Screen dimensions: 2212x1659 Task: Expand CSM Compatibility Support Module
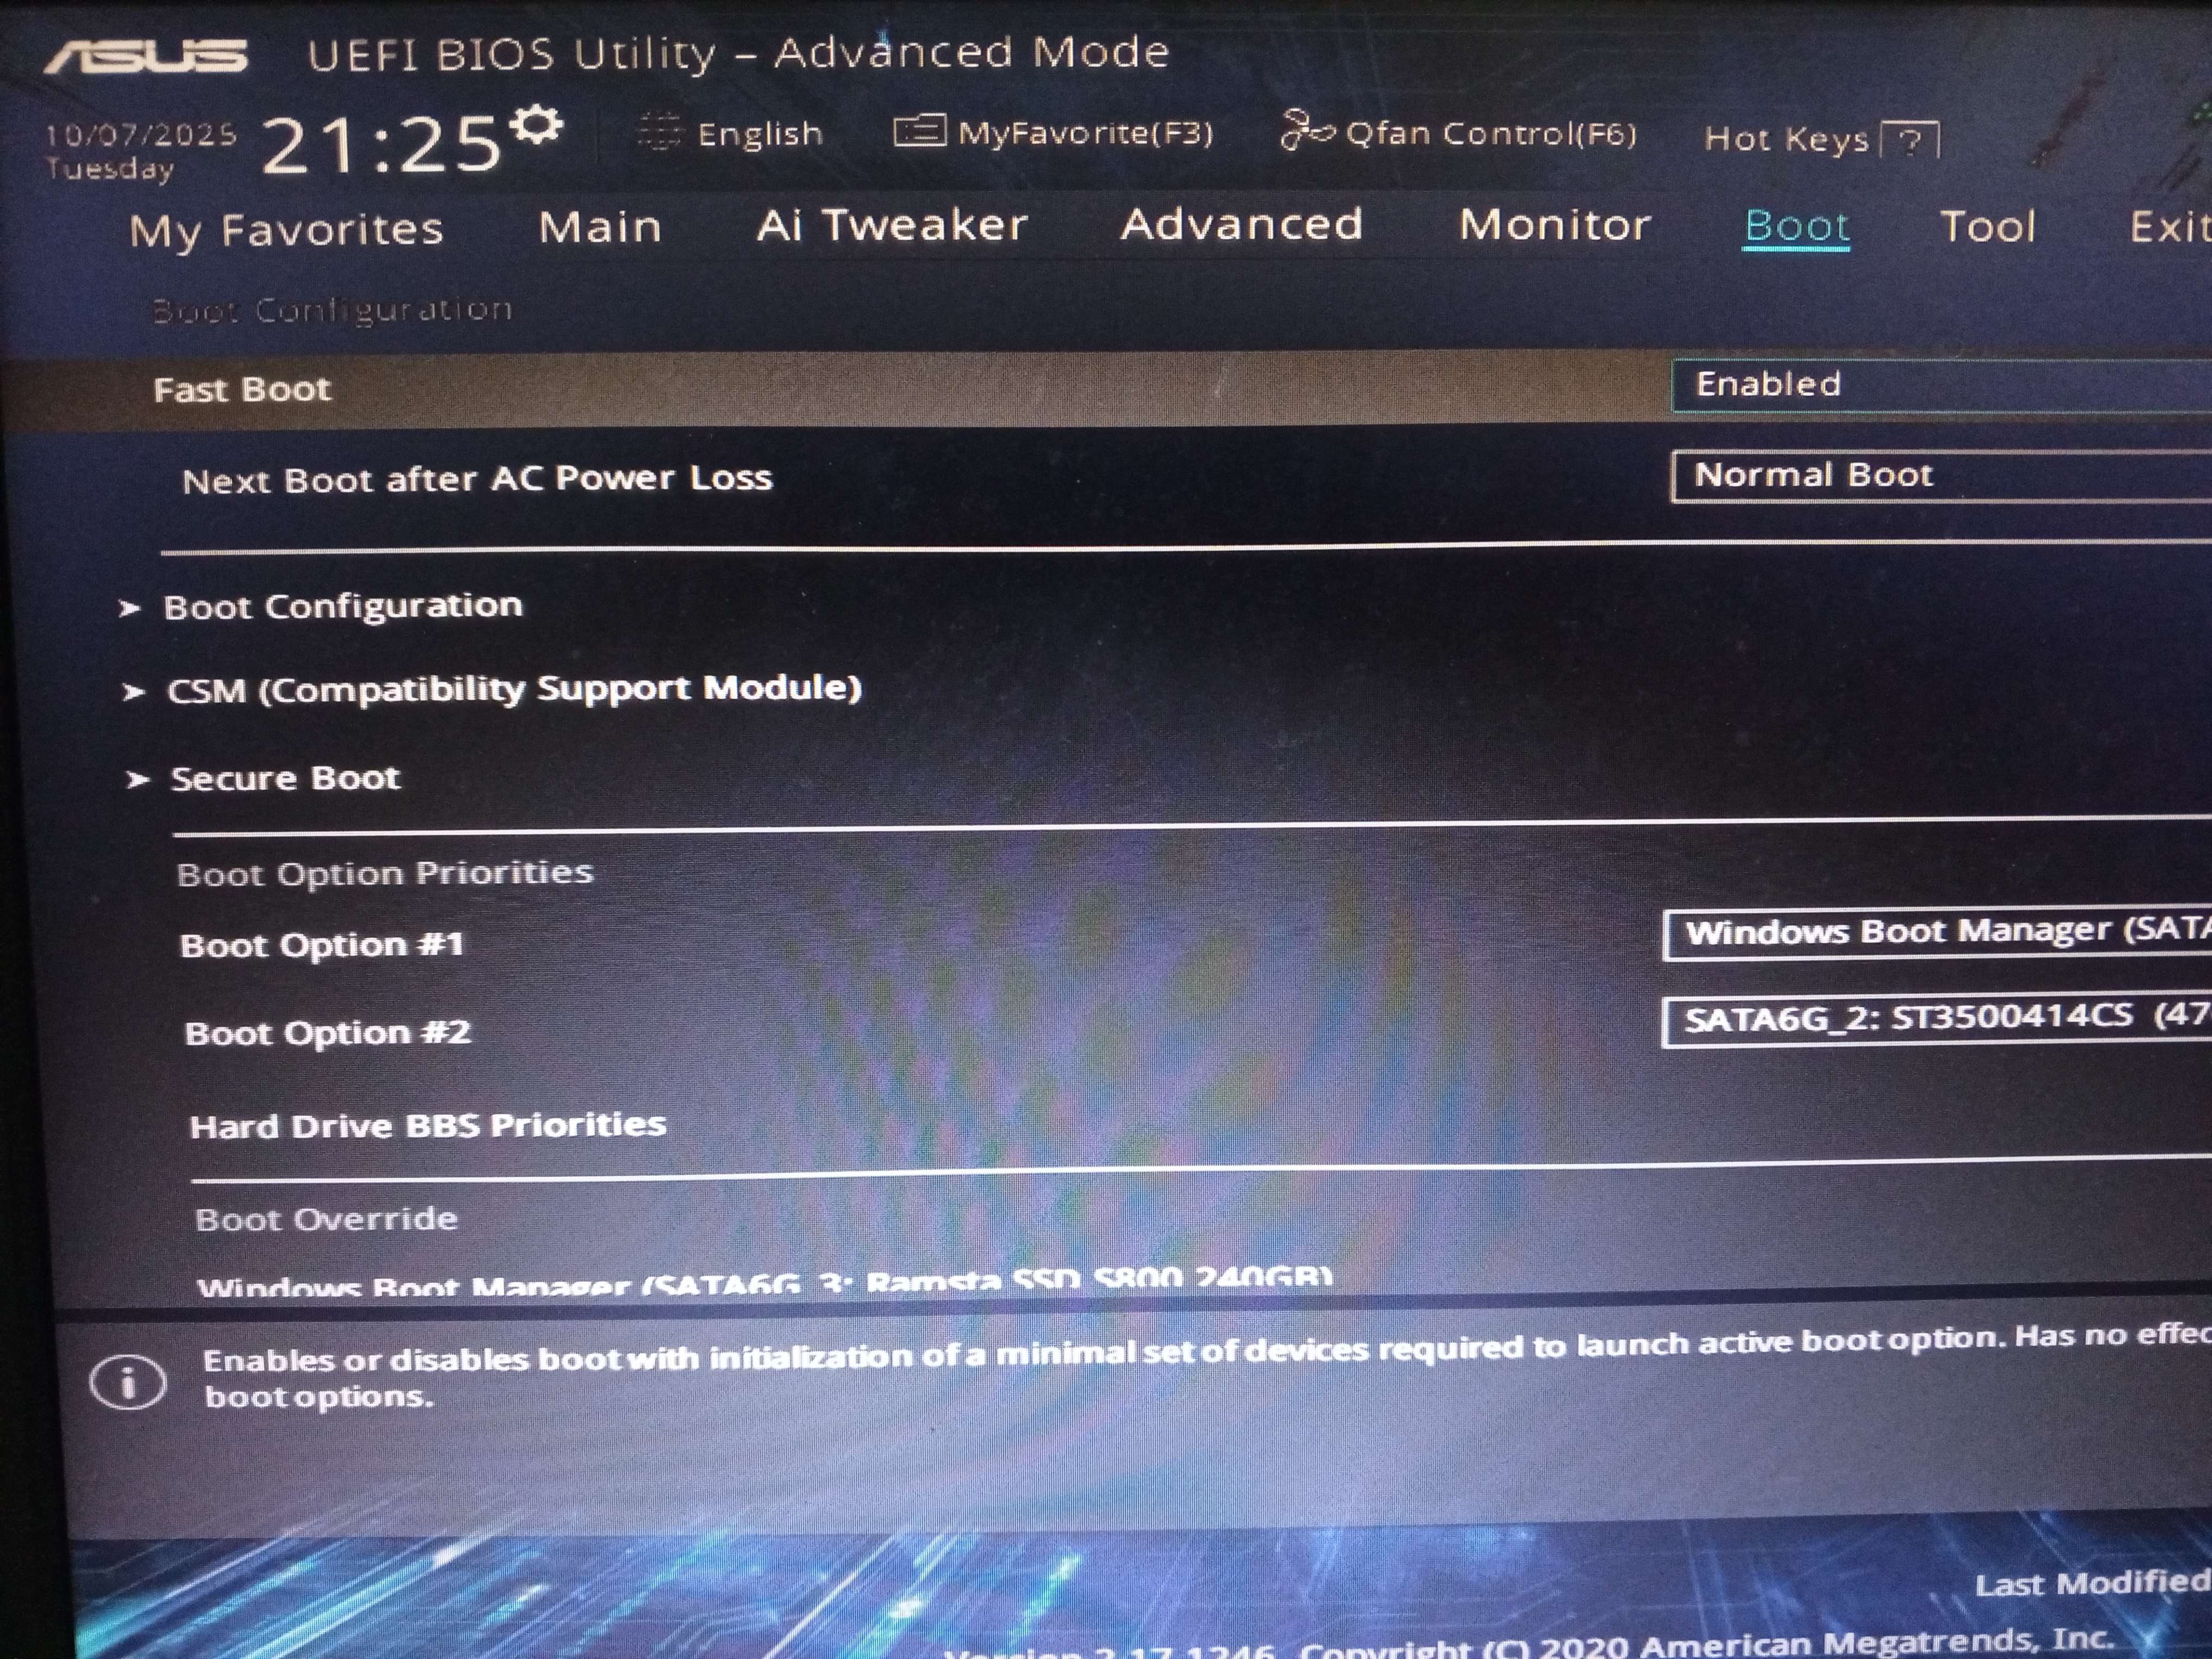tap(513, 689)
